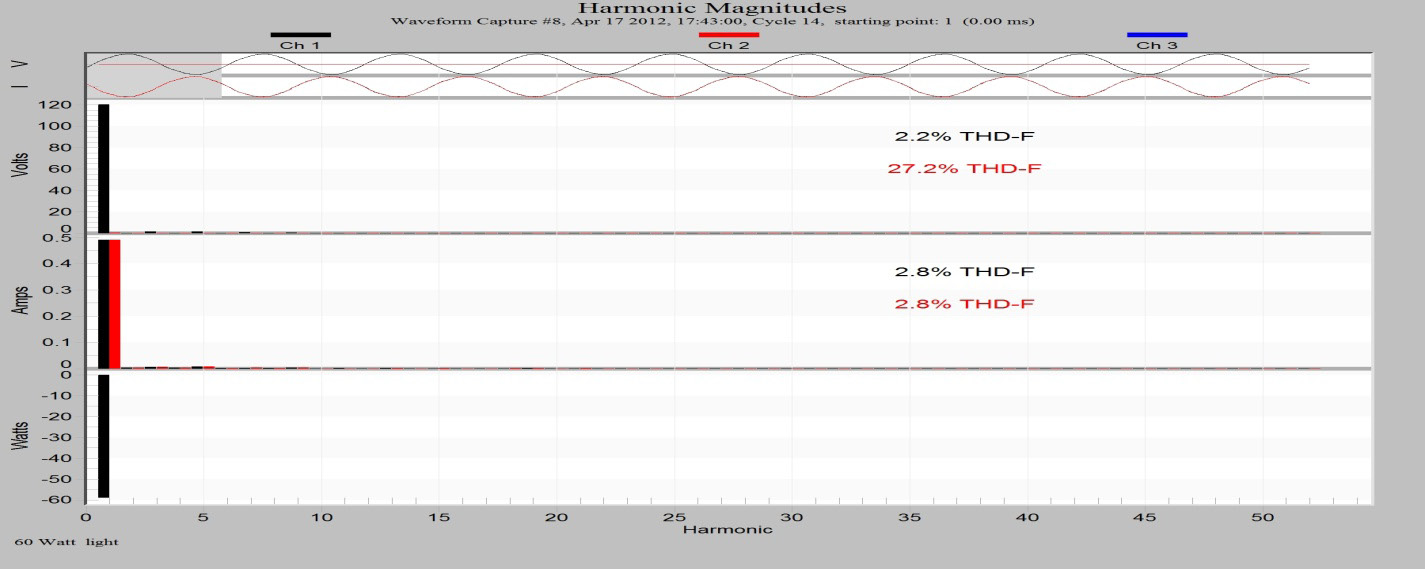Click the black Ch 1 legend swatch
The width and height of the screenshot is (1425, 569).
tap(300, 35)
